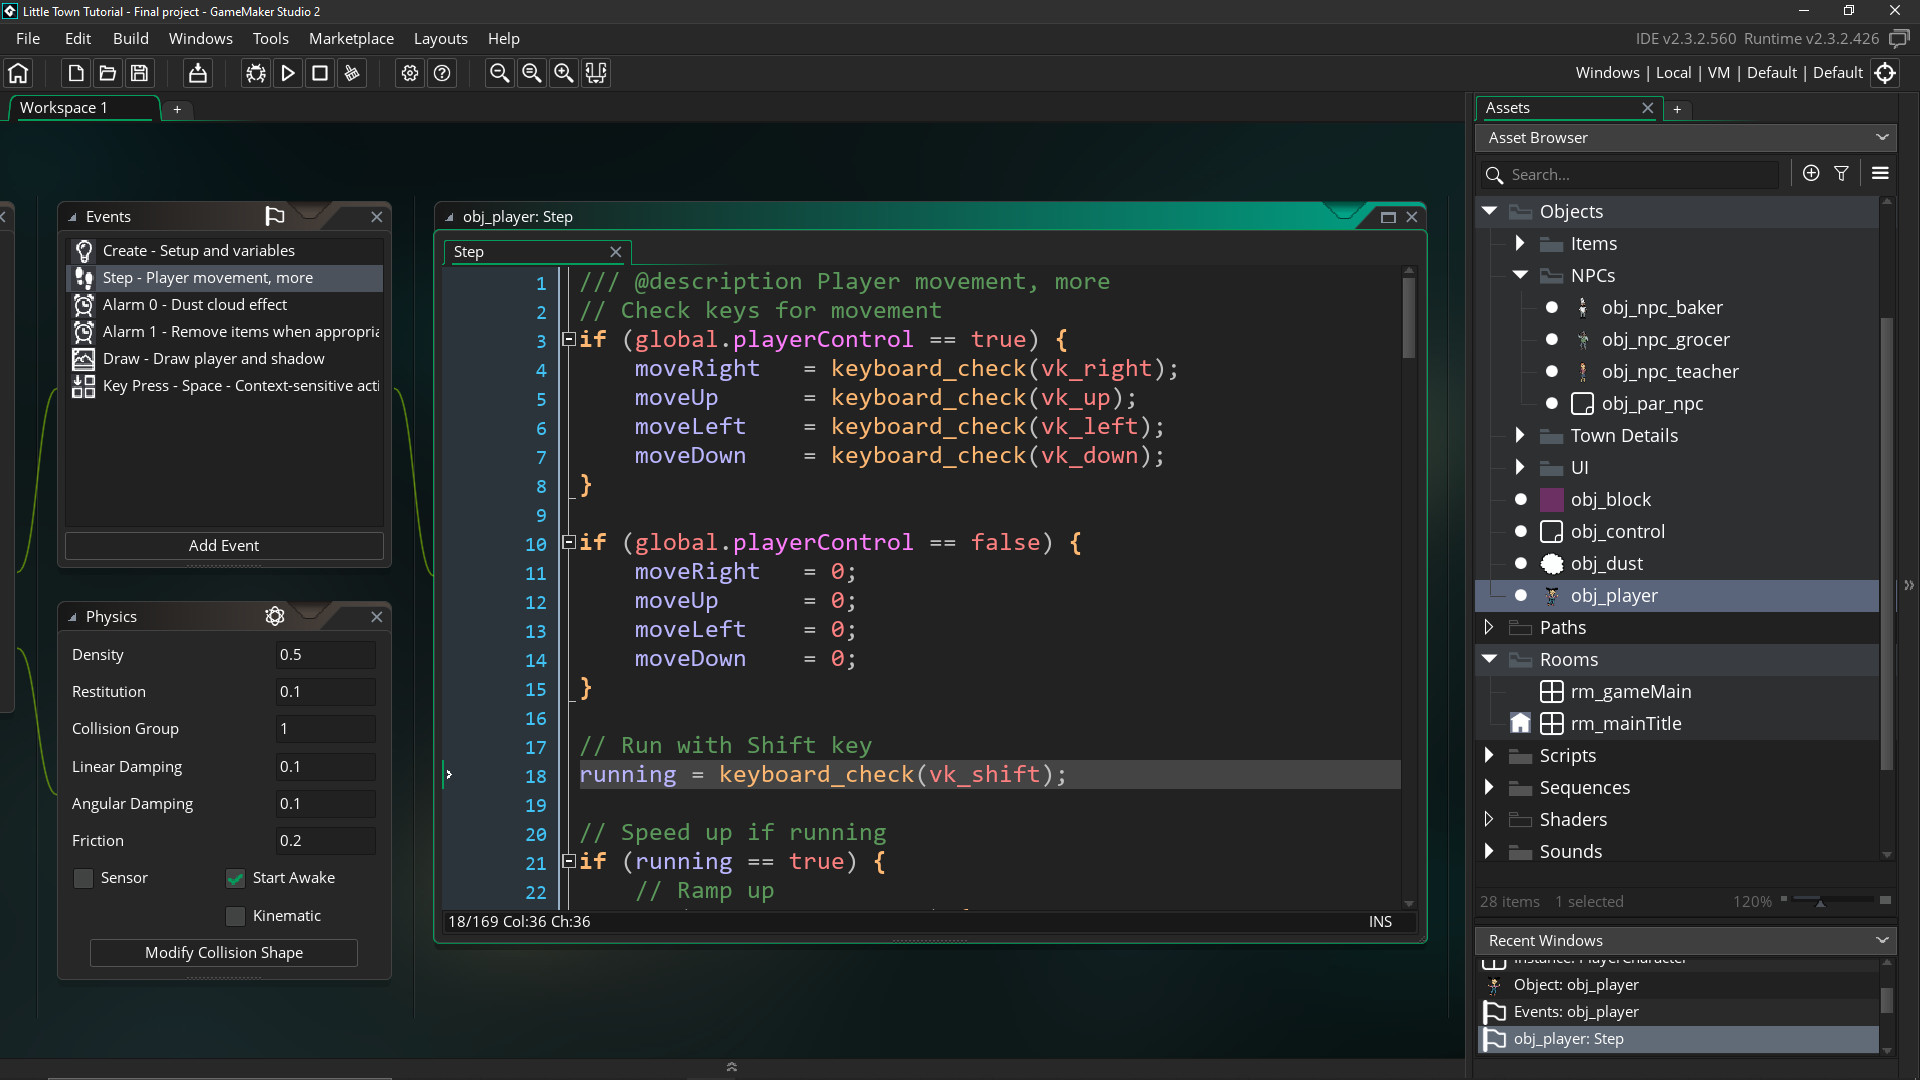1920x1080 pixels.
Task: Toggle the Kinematic checkbox in Physics panel
Action: 233,915
